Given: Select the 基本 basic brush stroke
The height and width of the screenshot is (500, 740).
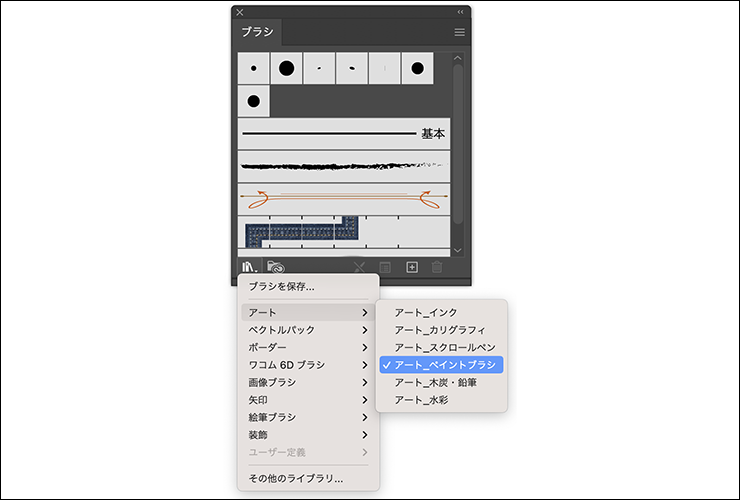Looking at the screenshot, I should 343,133.
